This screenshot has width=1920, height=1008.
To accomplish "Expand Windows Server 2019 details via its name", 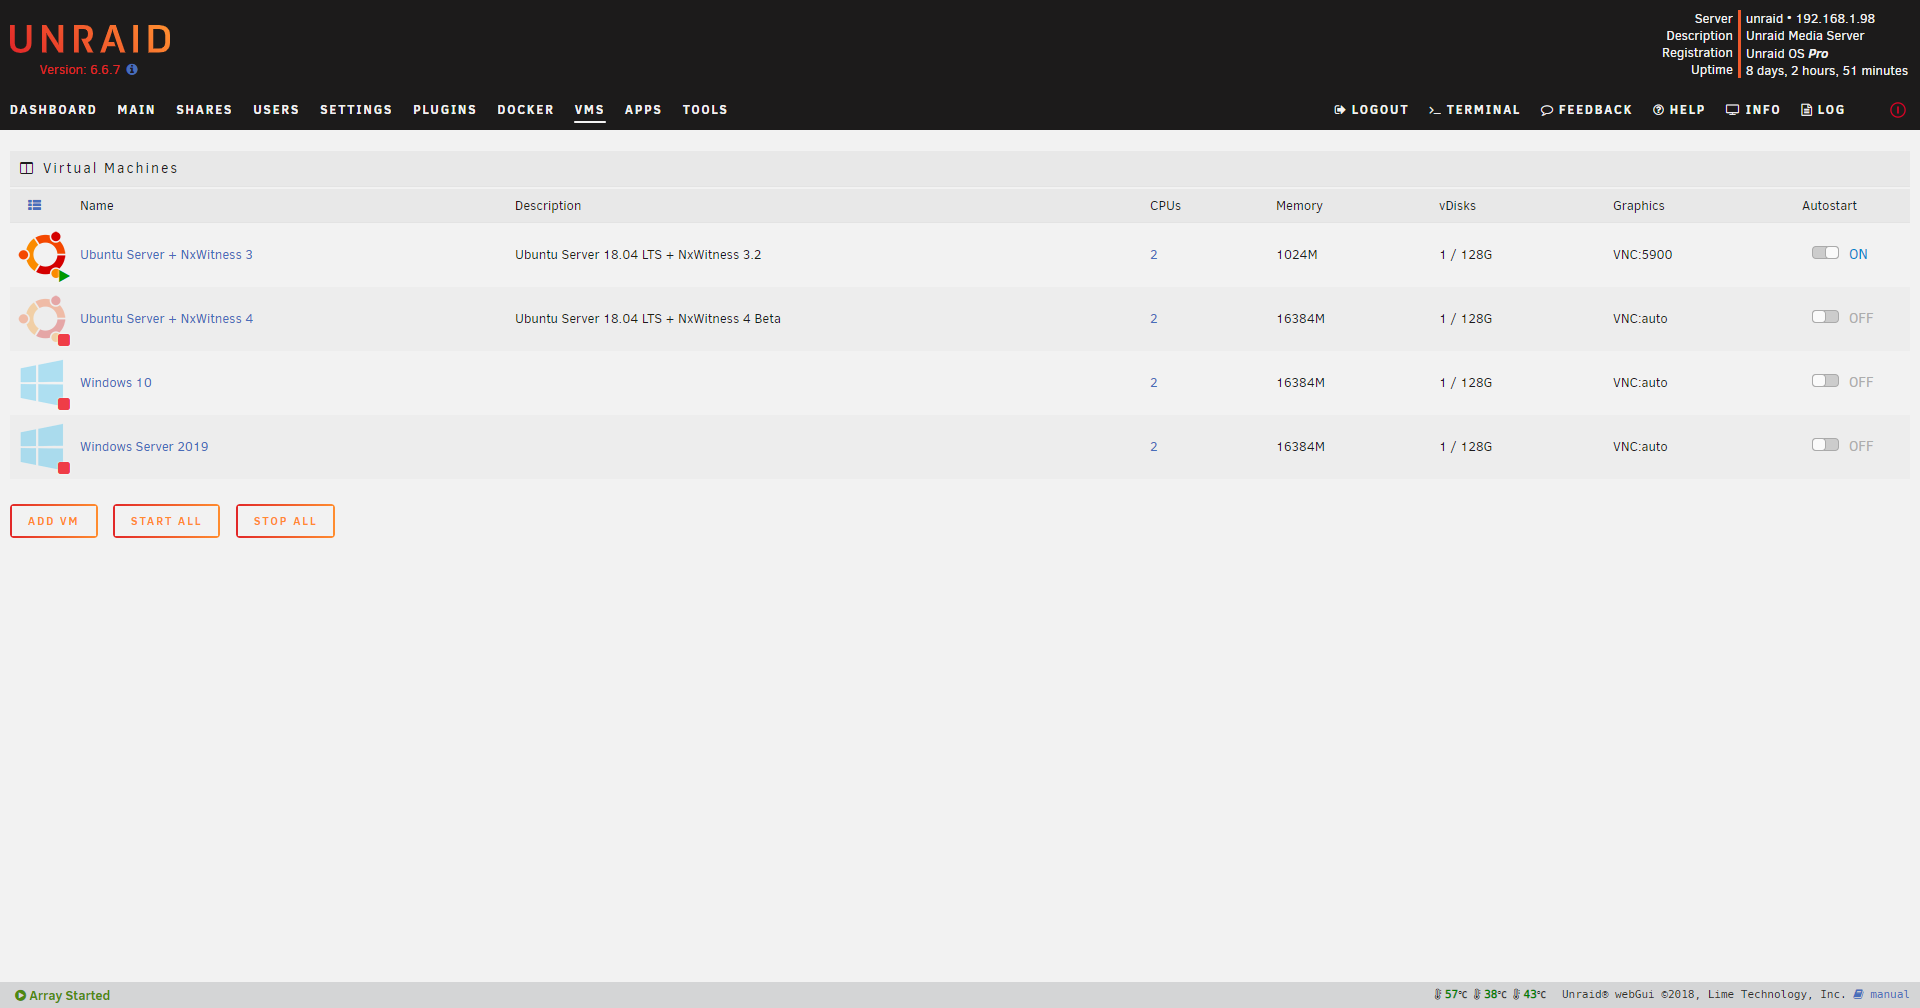I will (144, 447).
